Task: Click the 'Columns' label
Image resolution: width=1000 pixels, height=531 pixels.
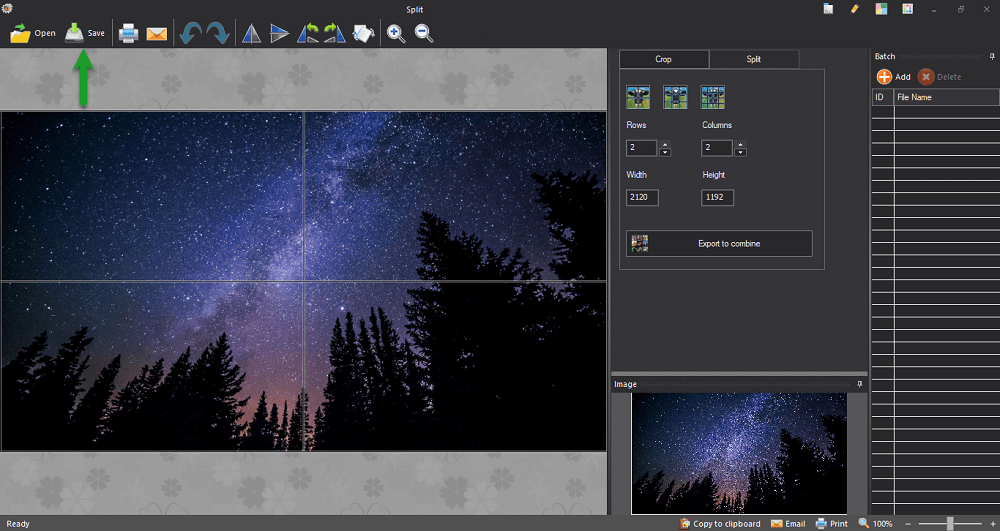Action: tap(717, 125)
